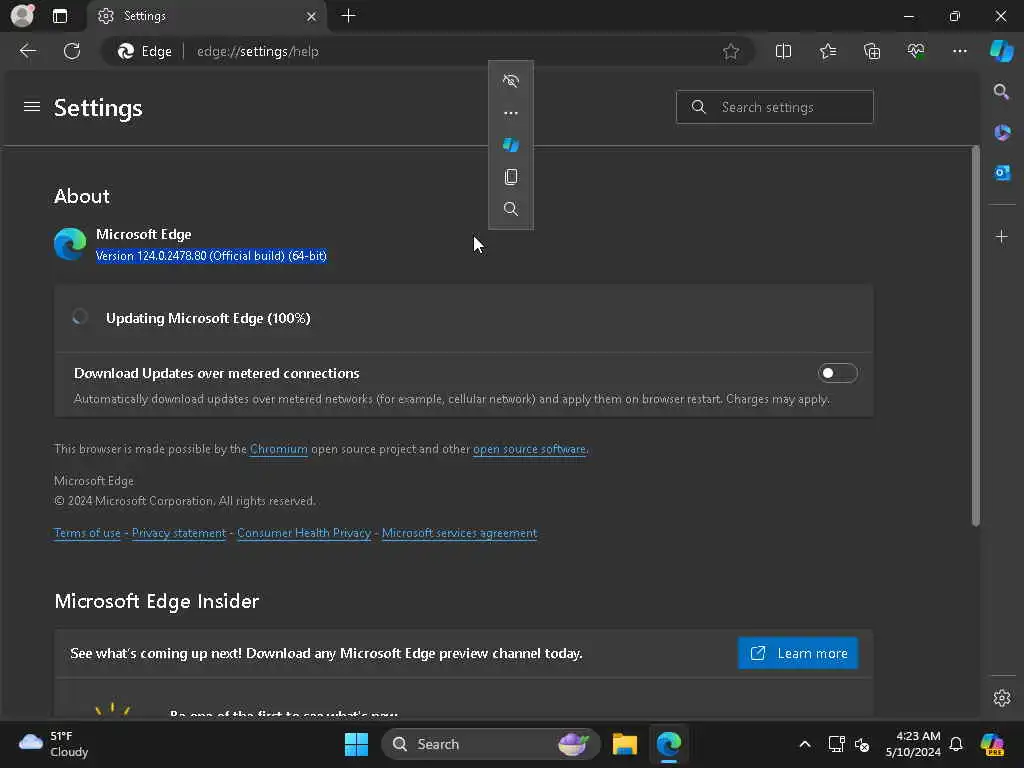Open the Settings hamburger menu
Screen dimensions: 1024x768
click(x=32, y=106)
